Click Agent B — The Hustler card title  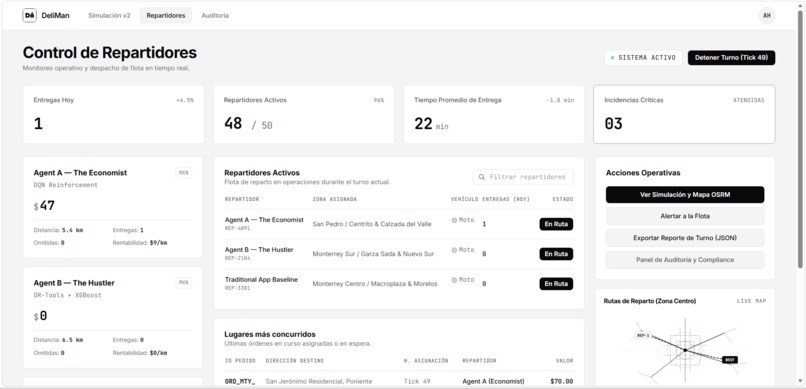pos(74,283)
